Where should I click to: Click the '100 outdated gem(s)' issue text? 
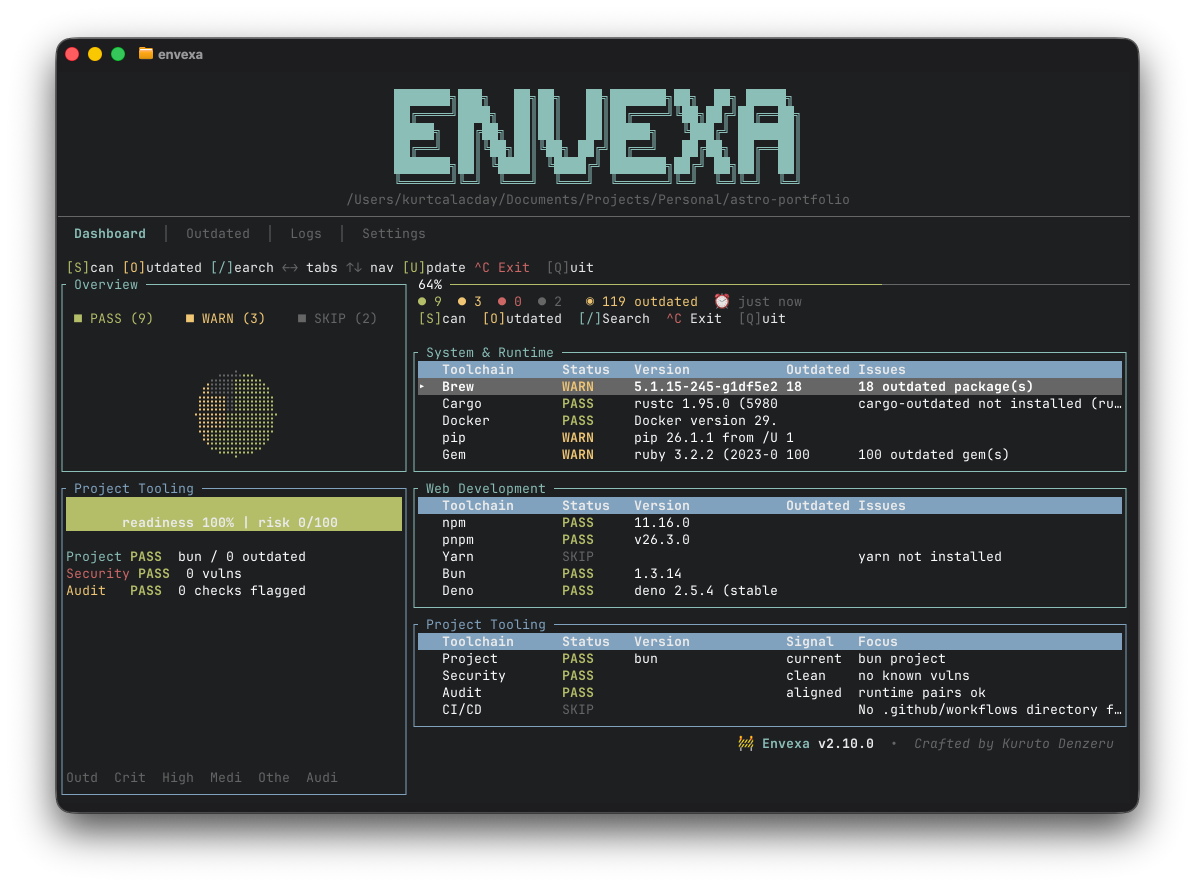(x=934, y=455)
